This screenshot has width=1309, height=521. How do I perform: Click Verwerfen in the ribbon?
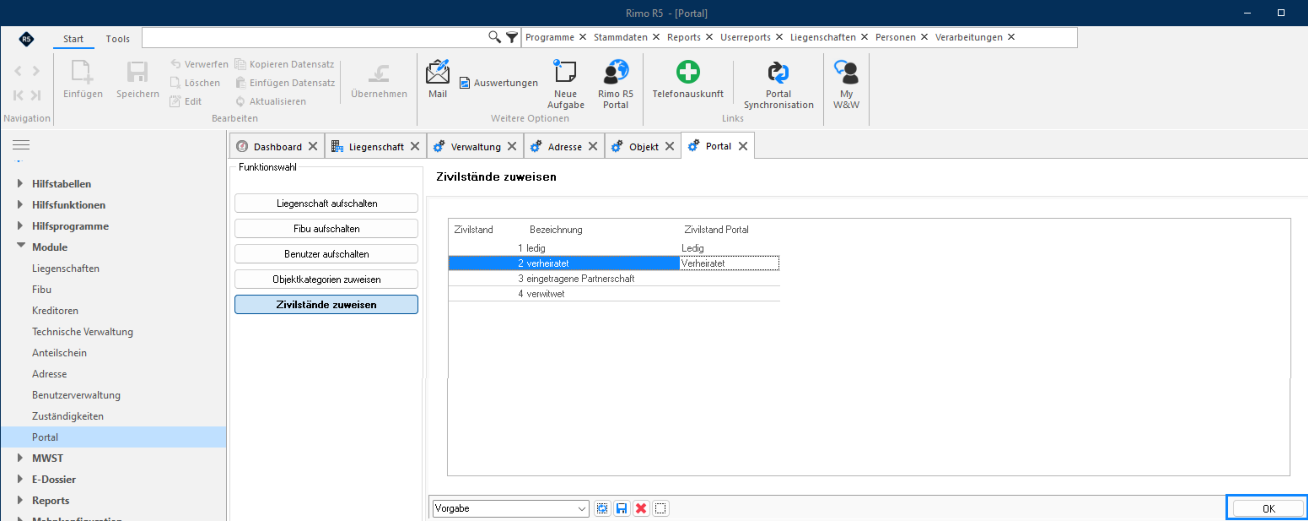click(199, 64)
